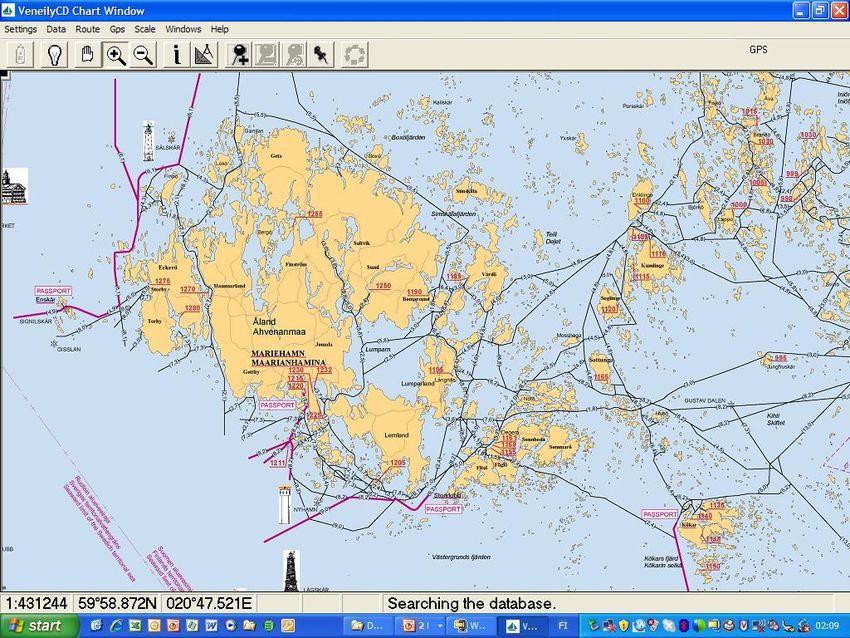Open harbour number 1120 at Seglinge
Image resolution: width=850 pixels, height=638 pixels.
[609, 309]
